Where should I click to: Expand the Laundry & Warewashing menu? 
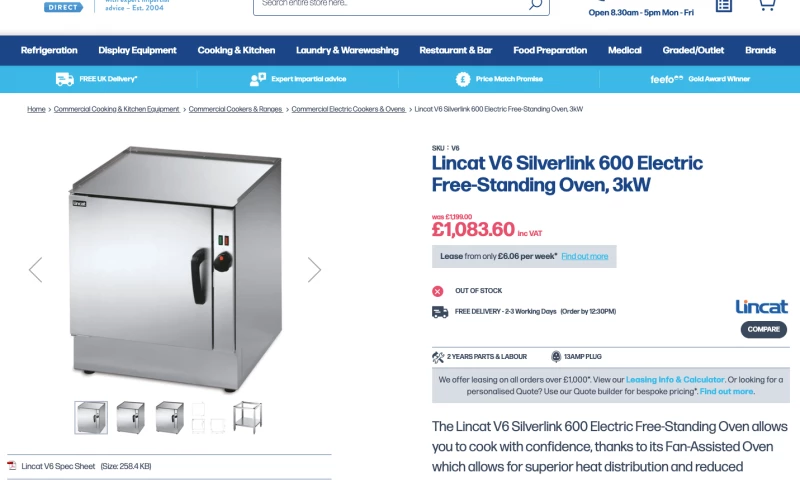[347, 50]
